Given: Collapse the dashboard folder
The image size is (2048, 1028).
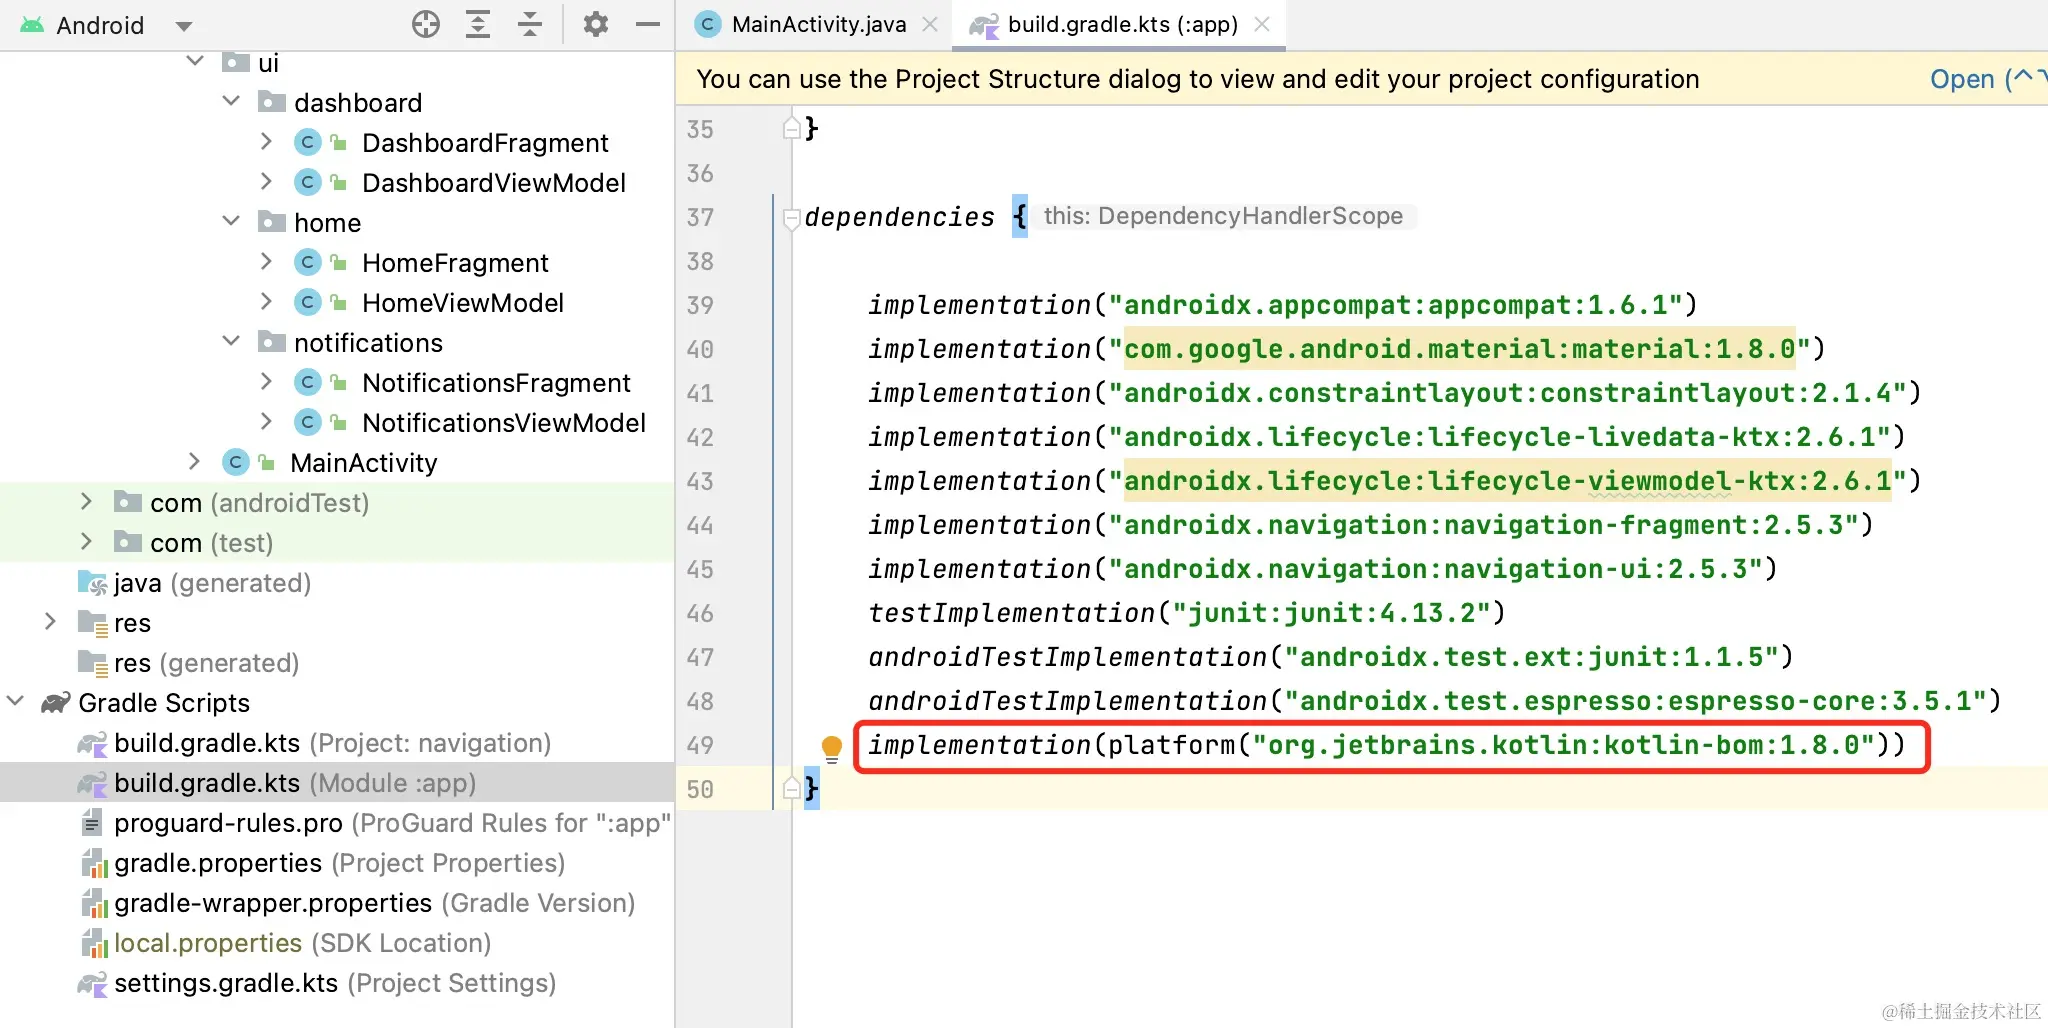Looking at the screenshot, I should click(x=231, y=101).
